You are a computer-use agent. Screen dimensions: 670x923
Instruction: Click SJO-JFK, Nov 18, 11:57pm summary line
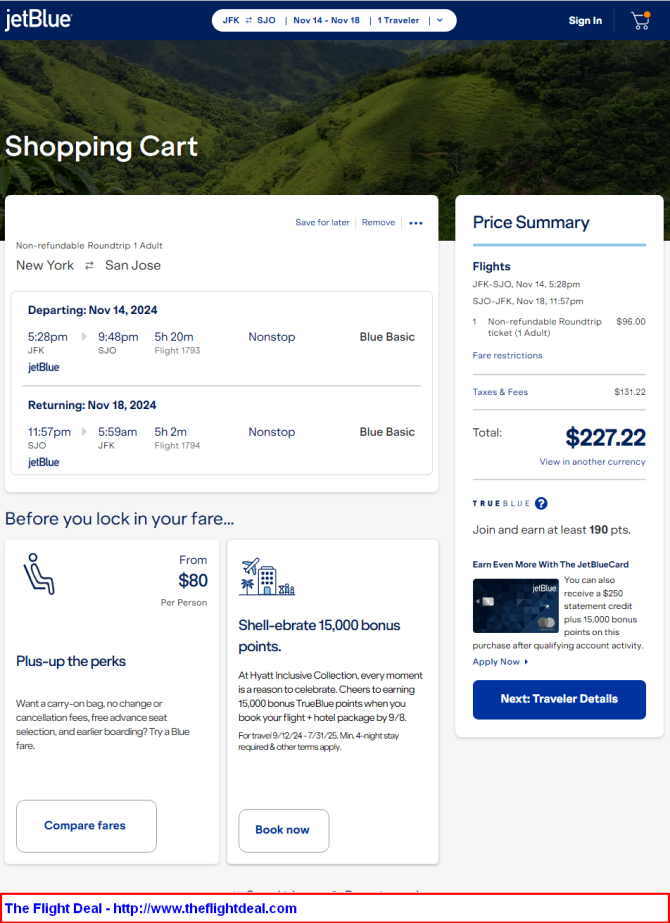coord(528,301)
